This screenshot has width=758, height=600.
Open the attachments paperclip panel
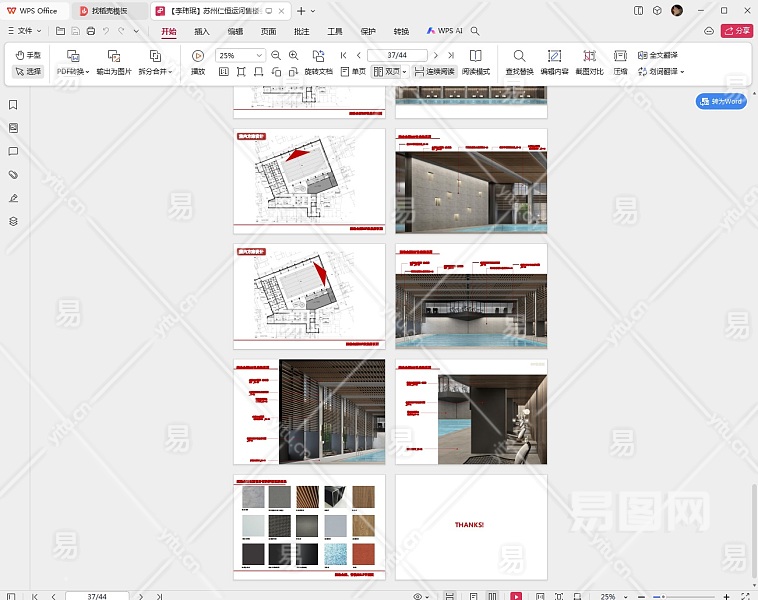[x=13, y=175]
